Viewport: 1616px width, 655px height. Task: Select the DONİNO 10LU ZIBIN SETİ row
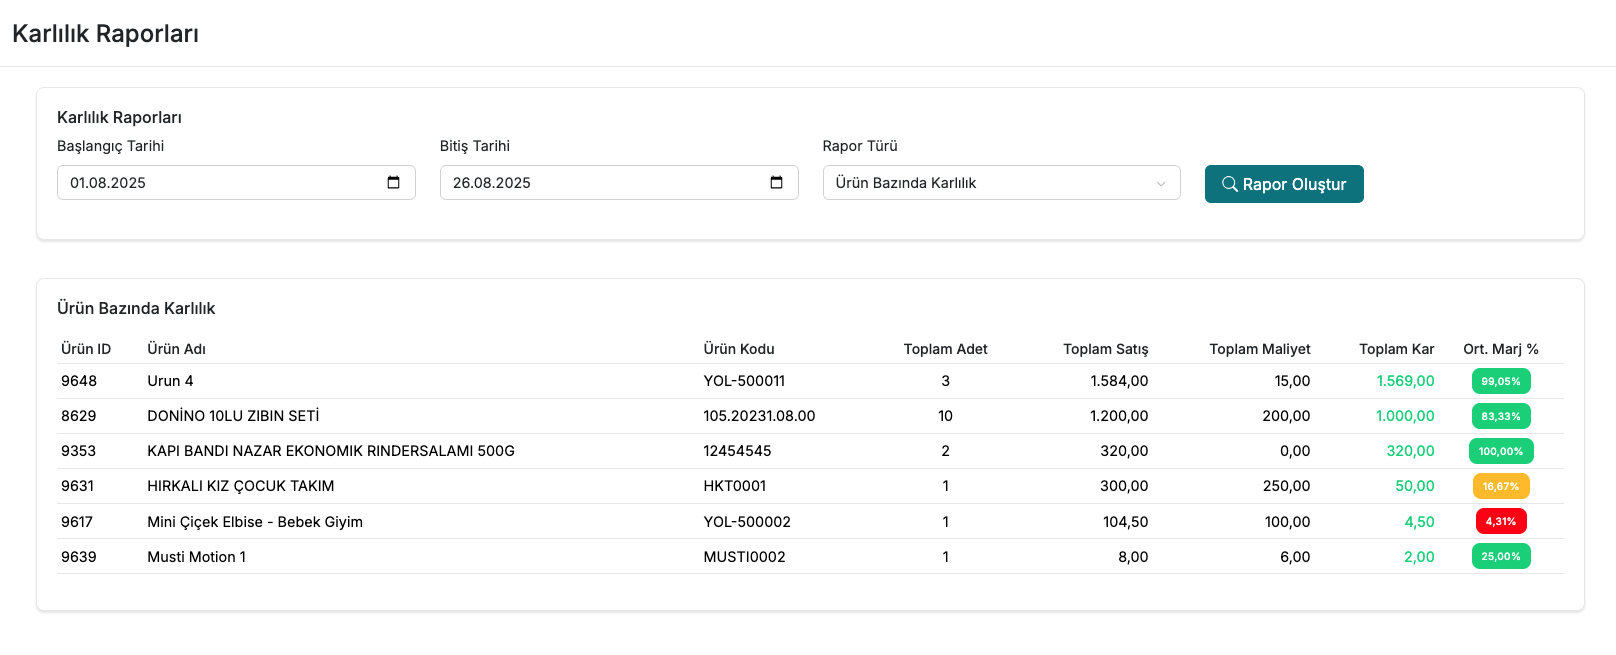233,416
